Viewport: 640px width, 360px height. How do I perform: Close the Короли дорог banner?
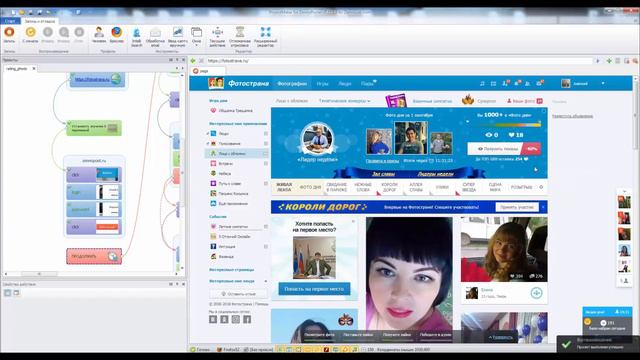[543, 207]
